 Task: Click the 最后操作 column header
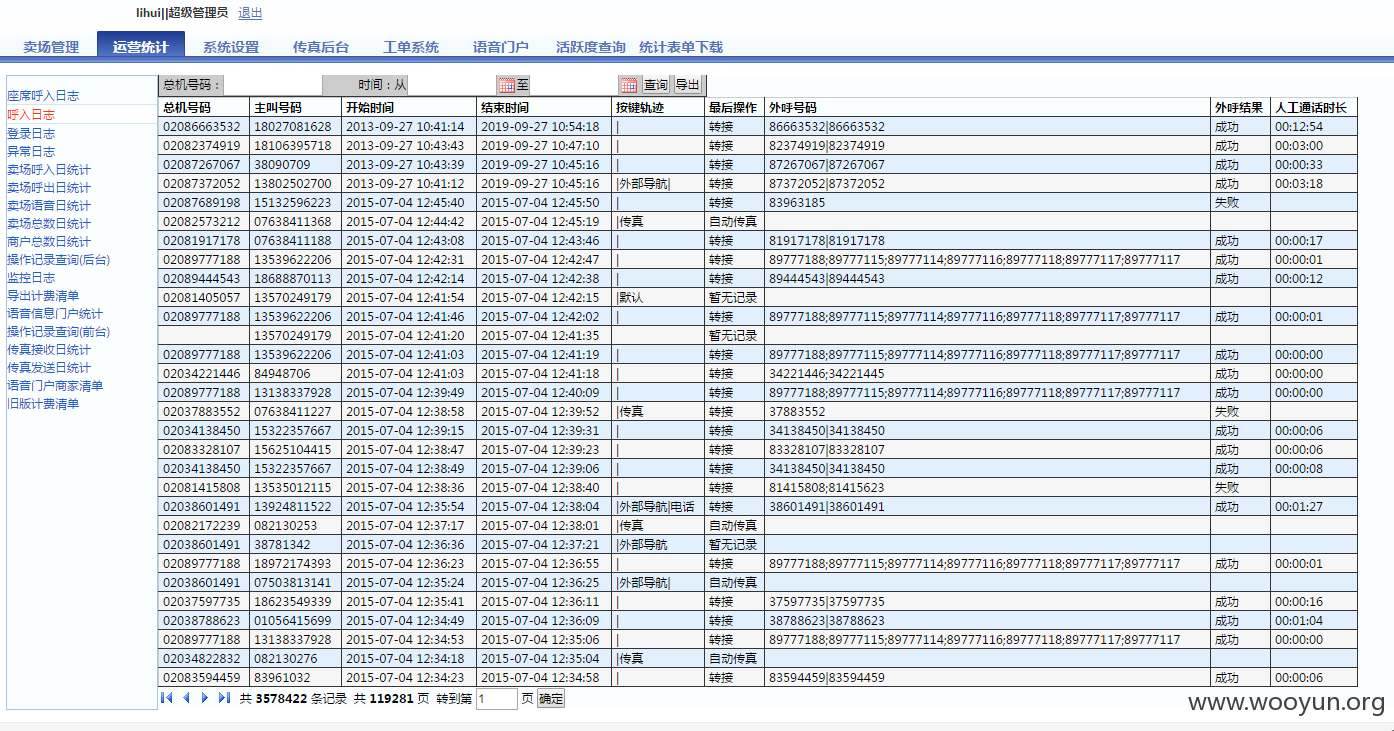[x=734, y=107]
